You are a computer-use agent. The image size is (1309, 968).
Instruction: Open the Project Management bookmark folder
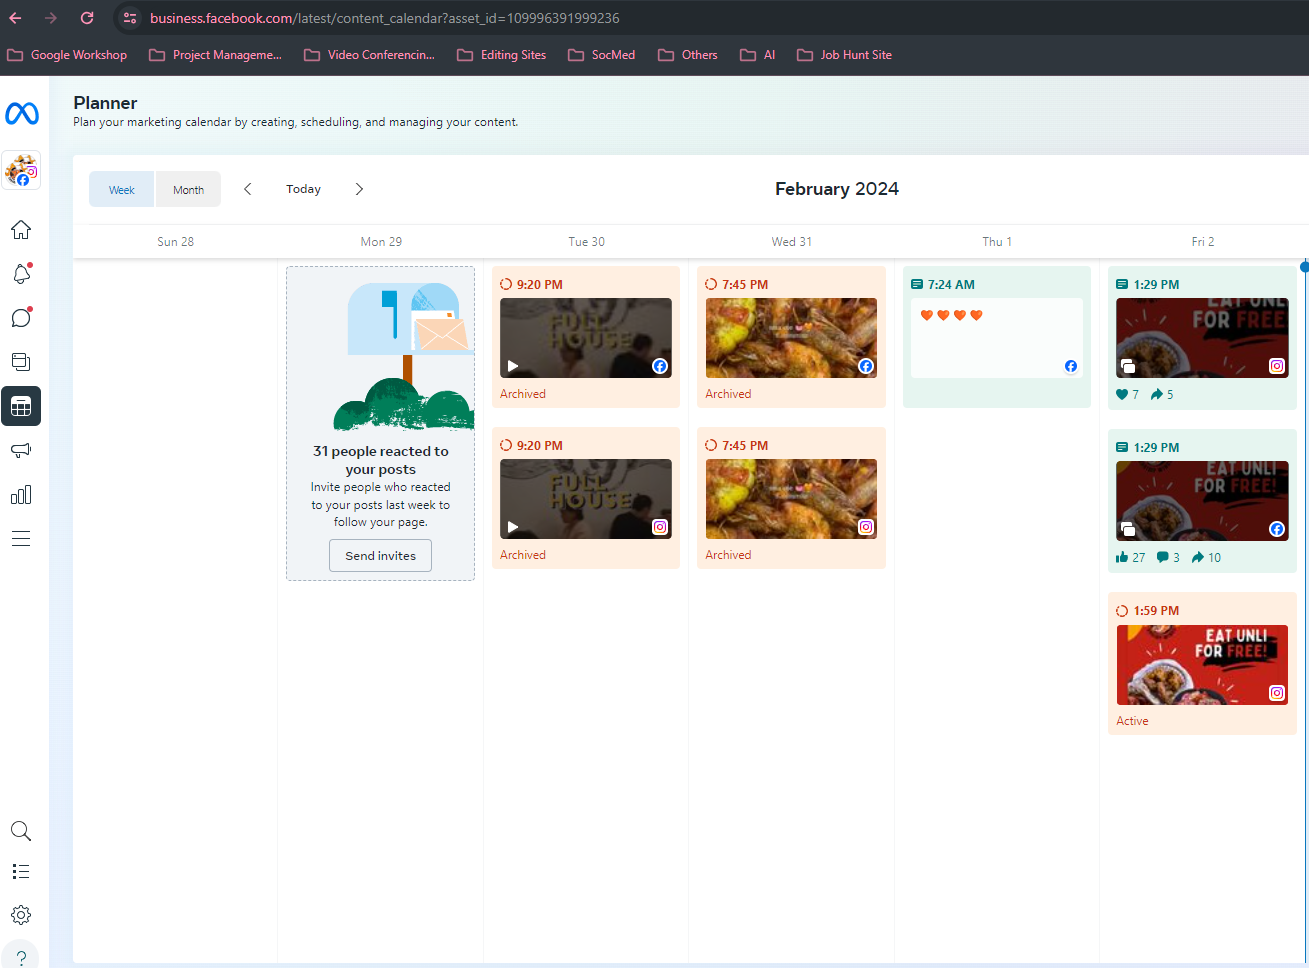tap(216, 55)
